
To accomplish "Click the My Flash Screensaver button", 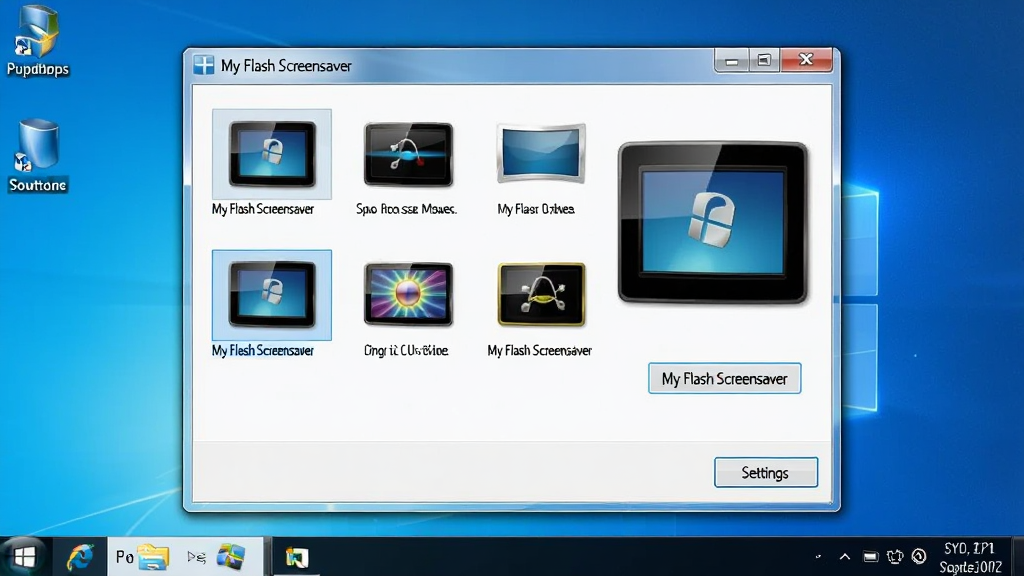I will (724, 379).
